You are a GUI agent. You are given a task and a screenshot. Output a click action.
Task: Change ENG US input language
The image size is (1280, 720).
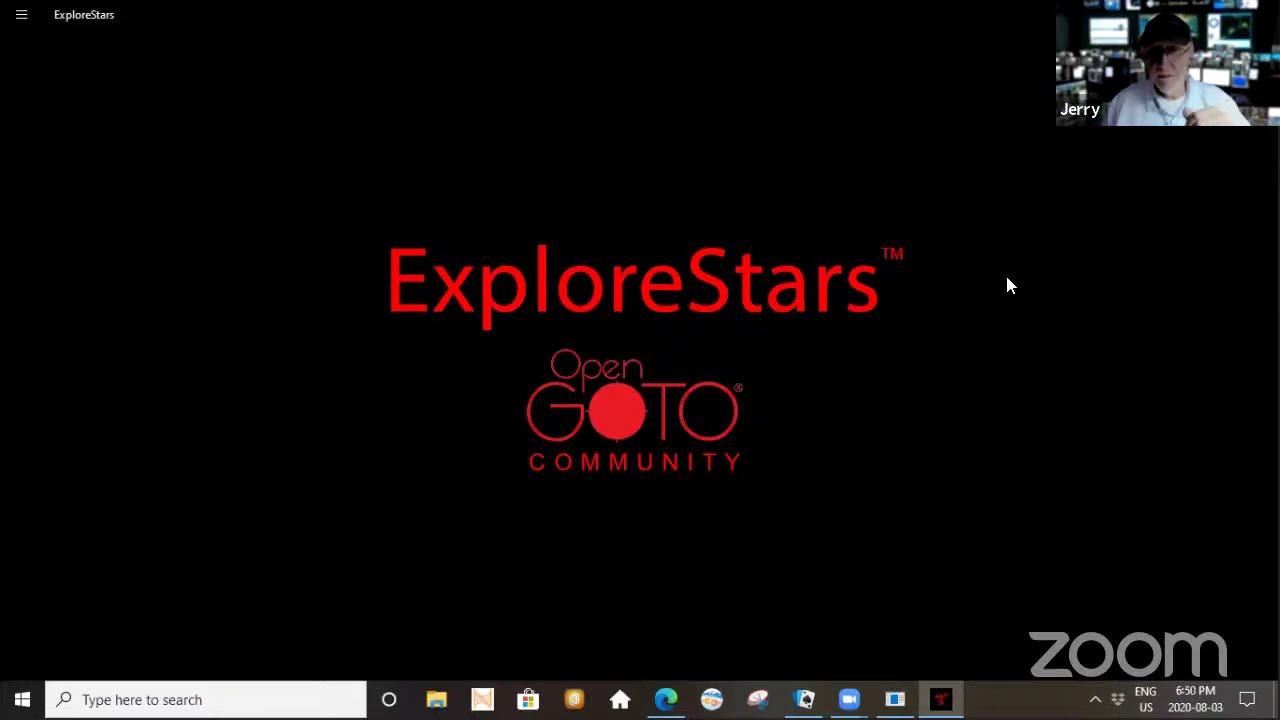click(x=1146, y=700)
